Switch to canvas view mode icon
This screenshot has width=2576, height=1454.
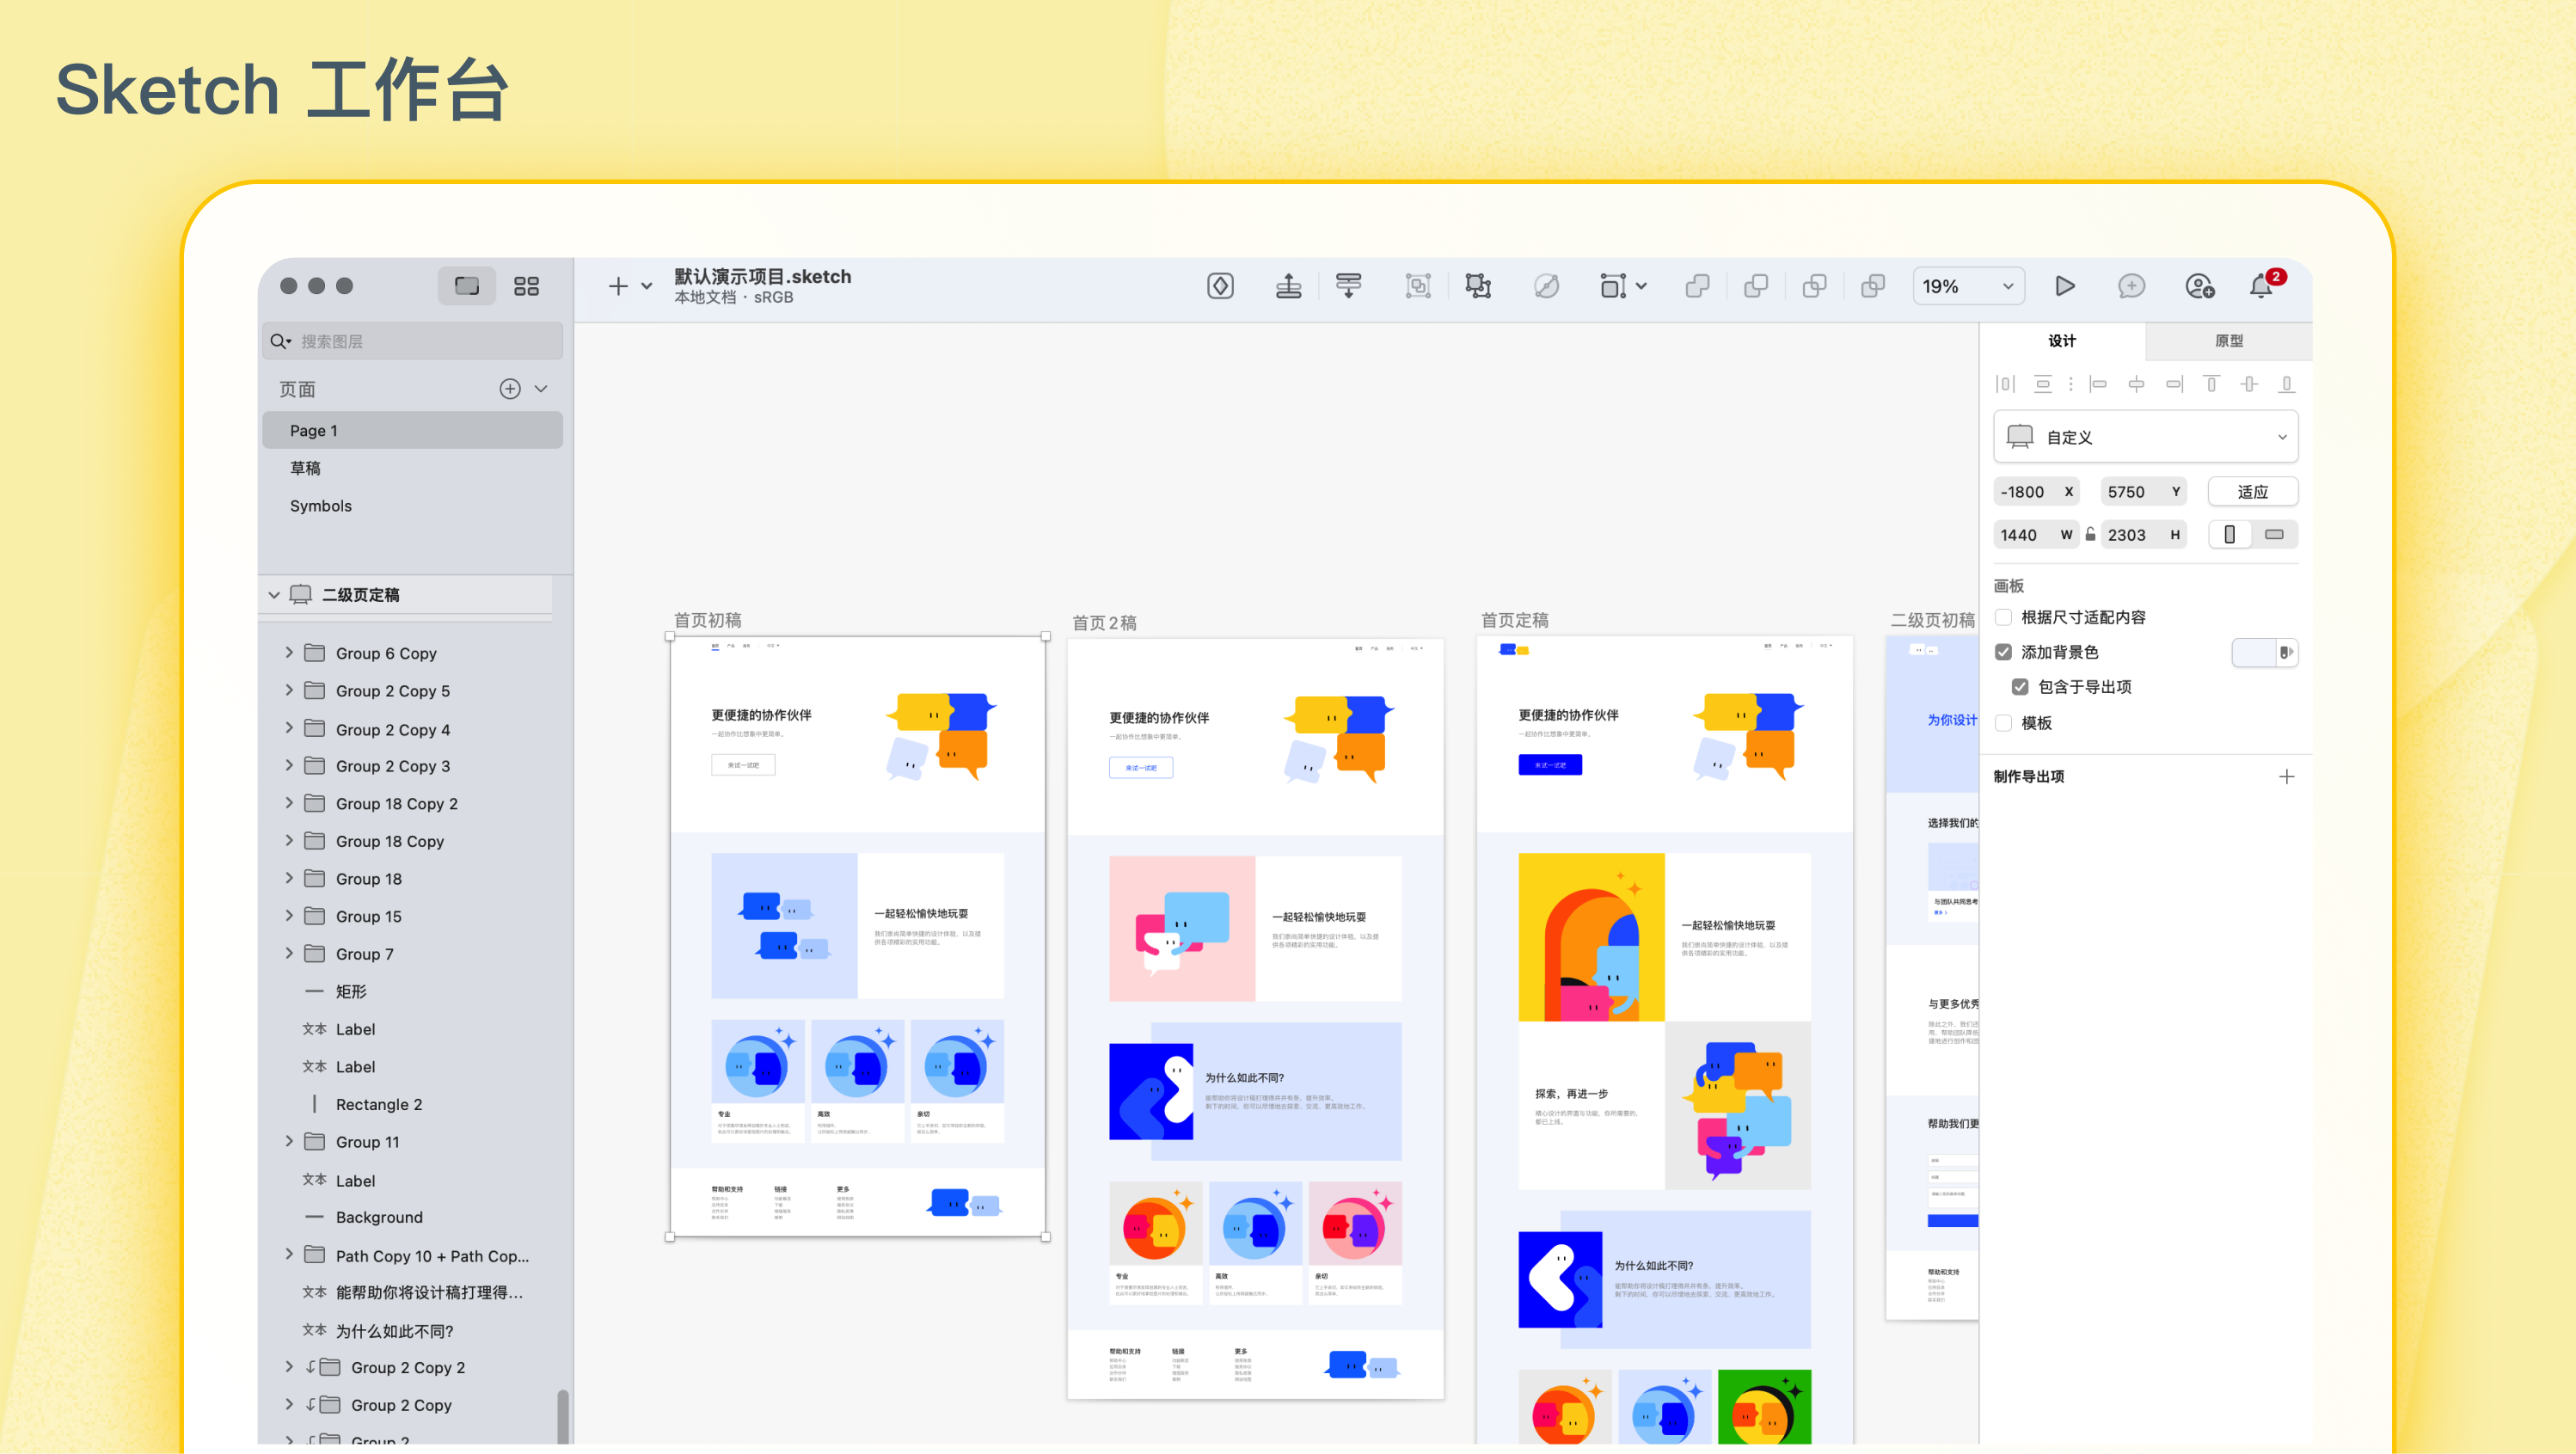[x=466, y=286]
